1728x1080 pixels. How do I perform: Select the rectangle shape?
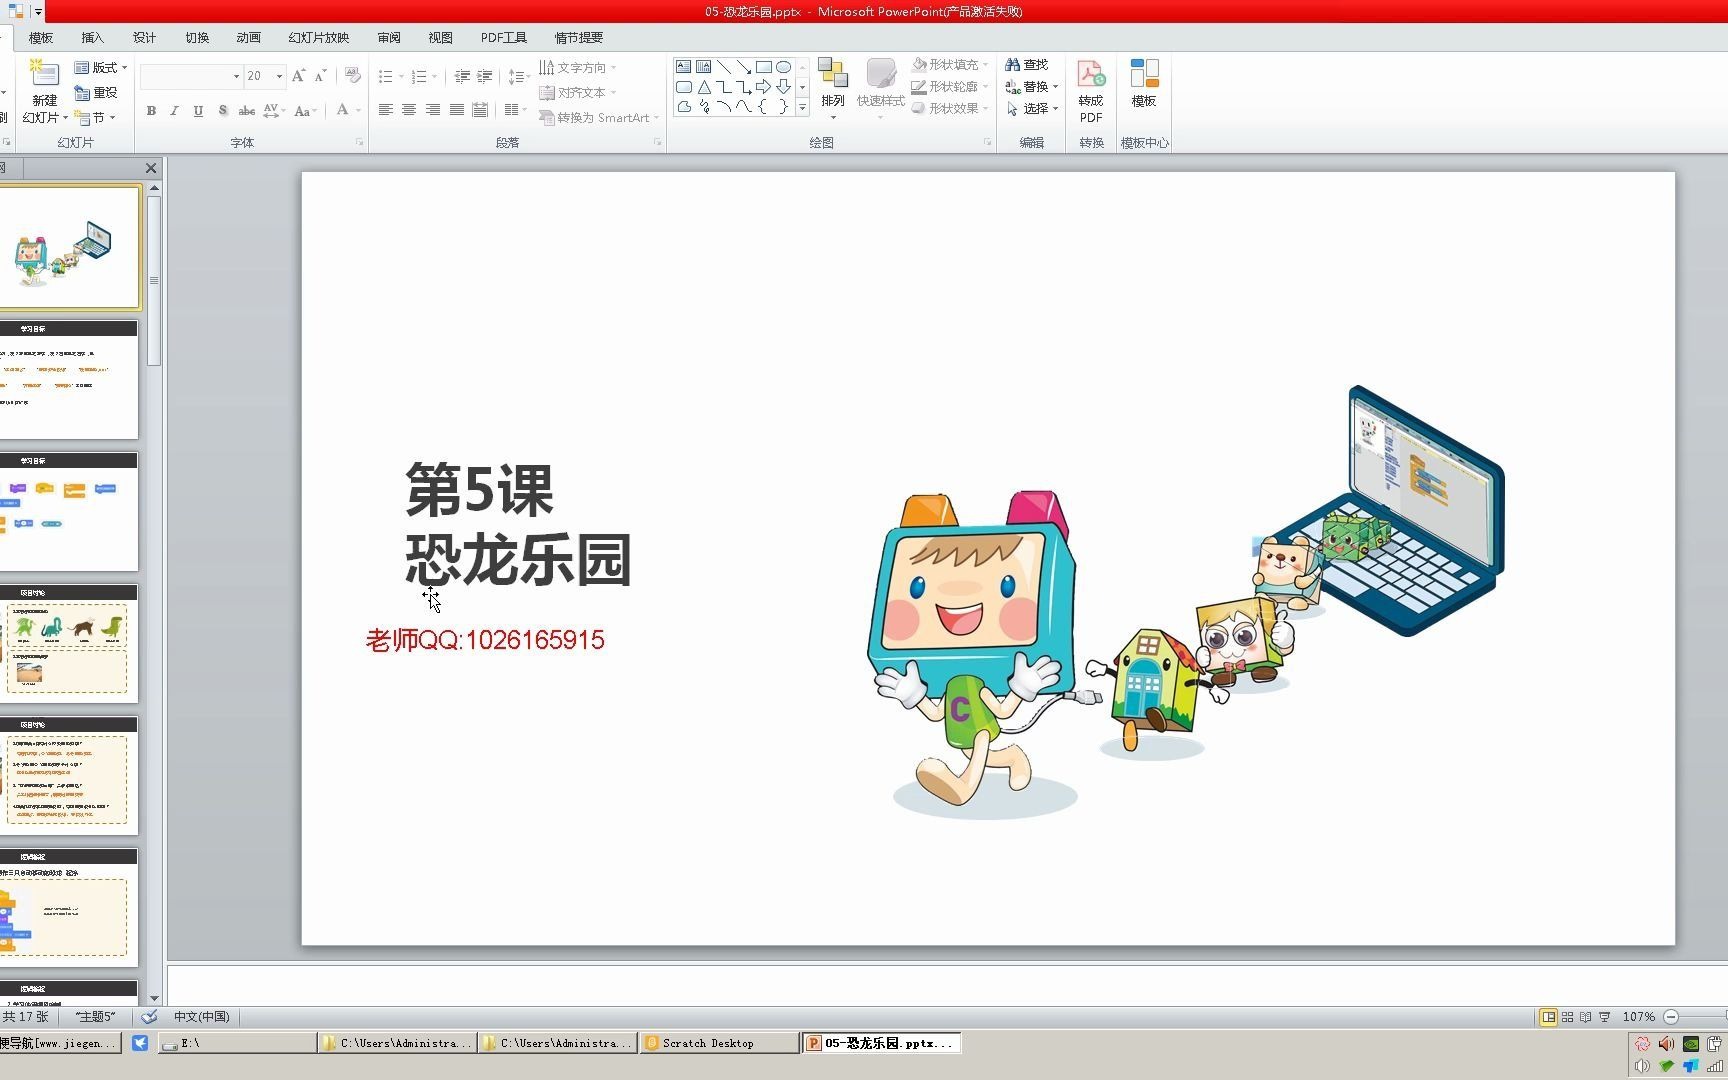[x=763, y=67]
